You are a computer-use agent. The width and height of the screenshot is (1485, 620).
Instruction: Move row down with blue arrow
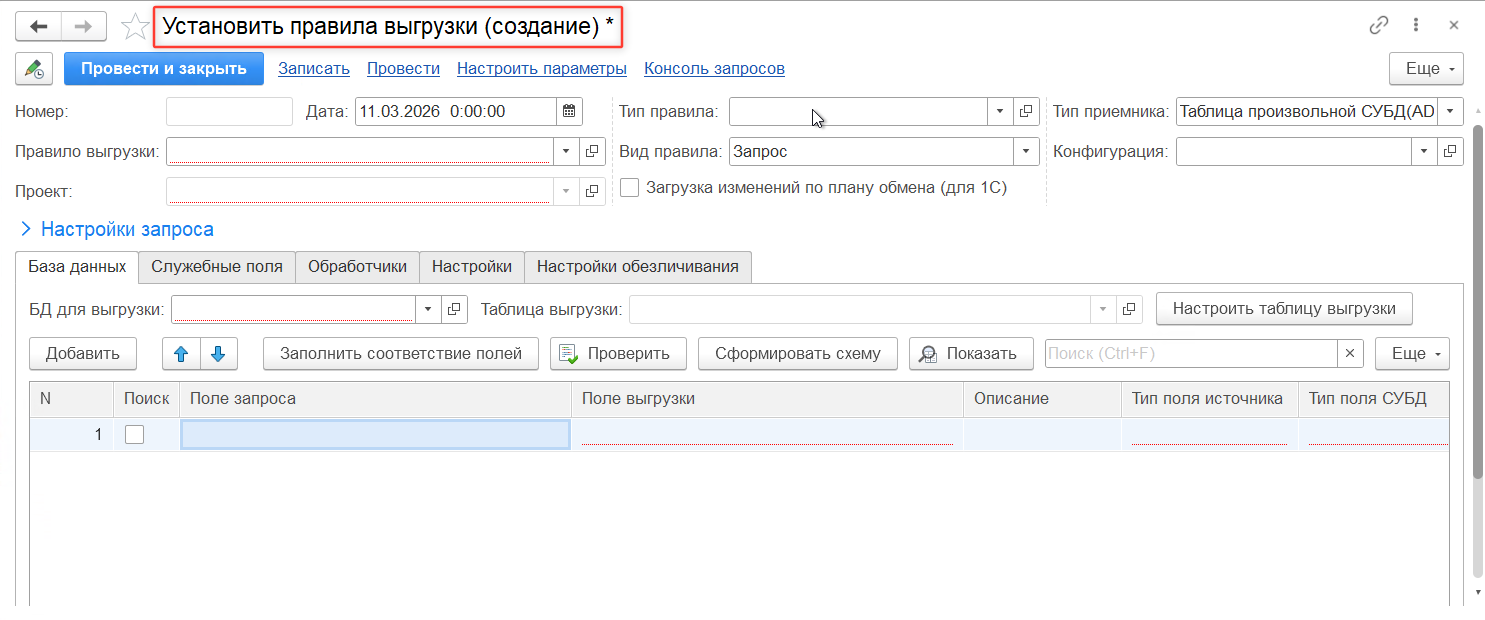(218, 353)
